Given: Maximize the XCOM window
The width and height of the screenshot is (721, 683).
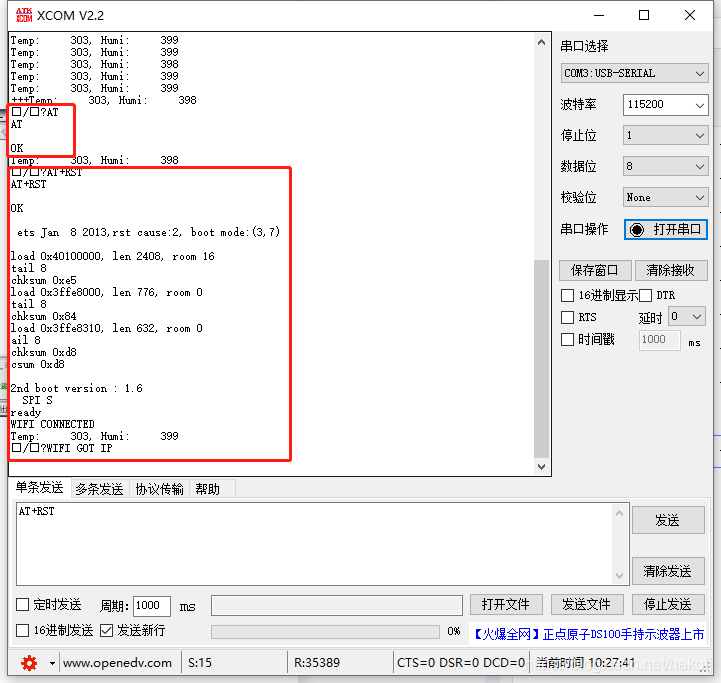Looking at the screenshot, I should (644, 15).
